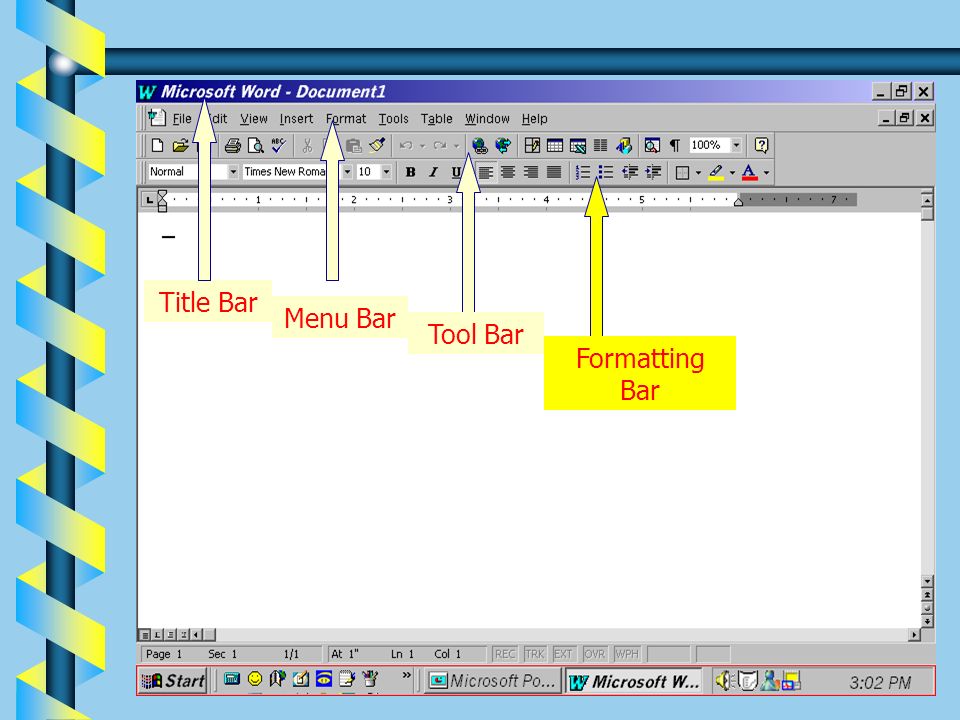The width and height of the screenshot is (960, 720).
Task: Toggle Italic formatting
Action: click(433, 172)
